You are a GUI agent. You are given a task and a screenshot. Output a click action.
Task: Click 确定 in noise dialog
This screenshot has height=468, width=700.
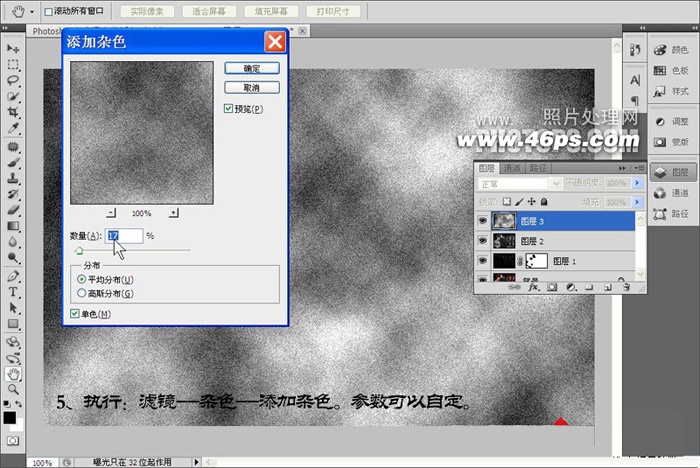tap(252, 68)
